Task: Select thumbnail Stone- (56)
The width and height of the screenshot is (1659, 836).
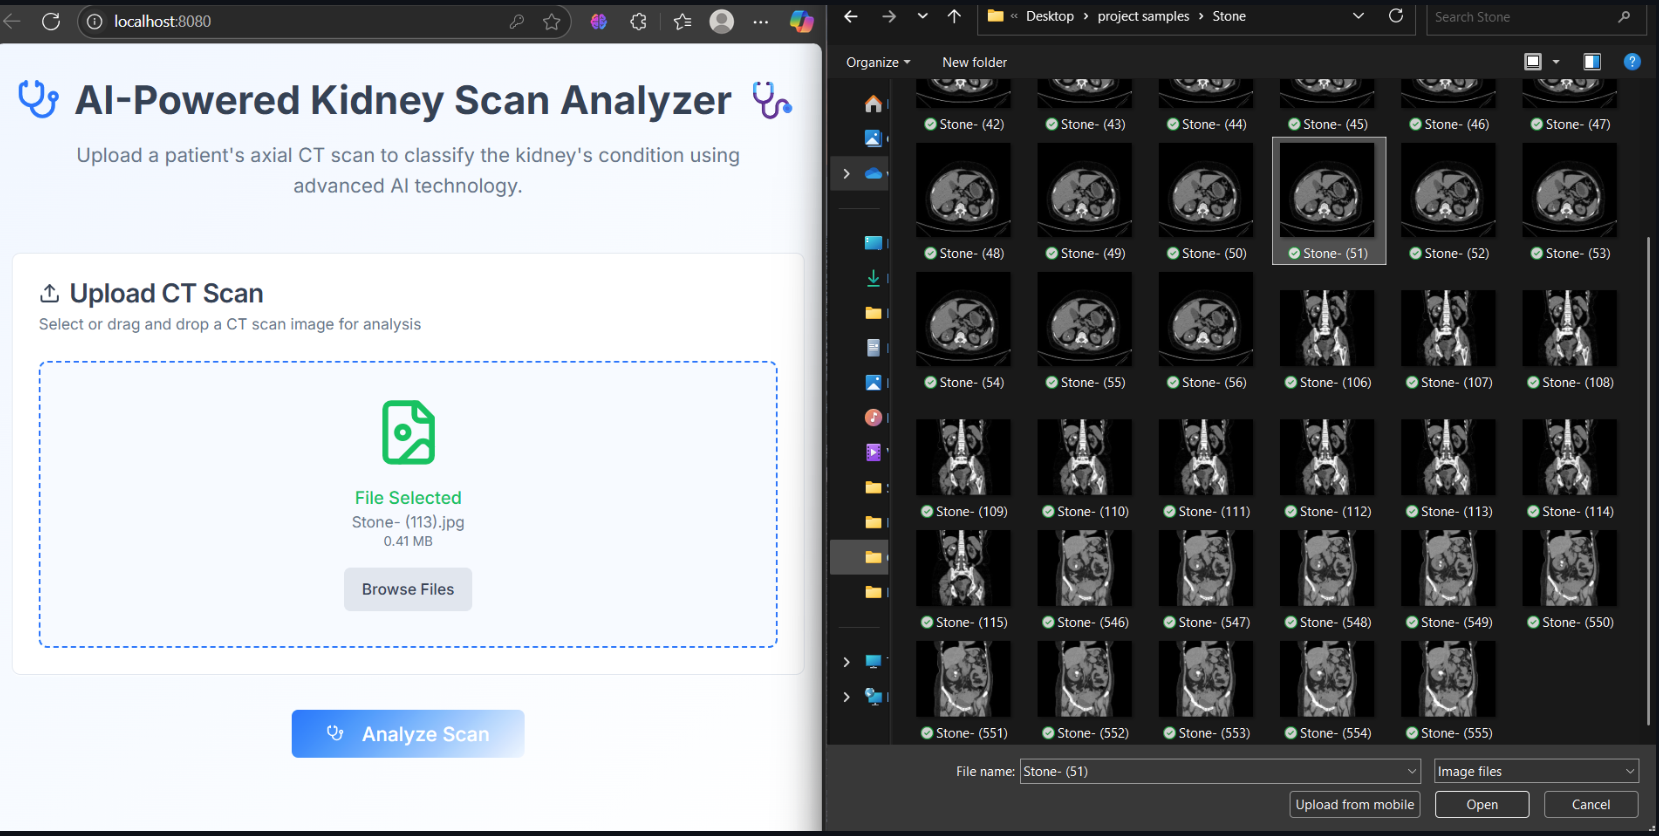Action: 1206,331
